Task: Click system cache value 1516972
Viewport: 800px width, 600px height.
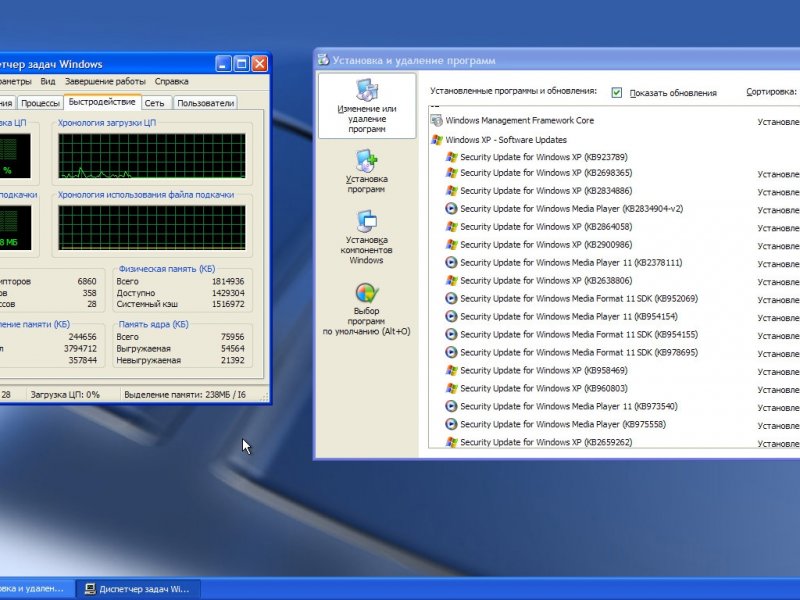Action: click(x=228, y=305)
